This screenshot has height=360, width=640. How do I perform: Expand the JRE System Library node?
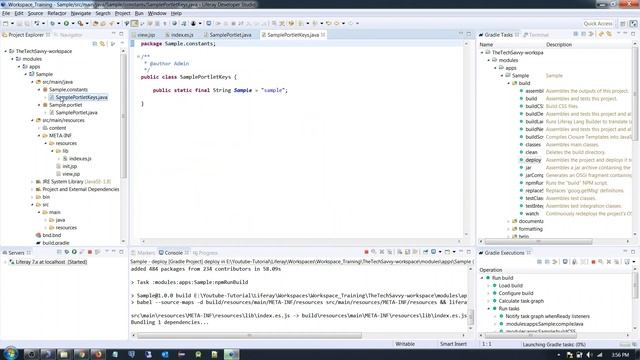click(x=32, y=182)
